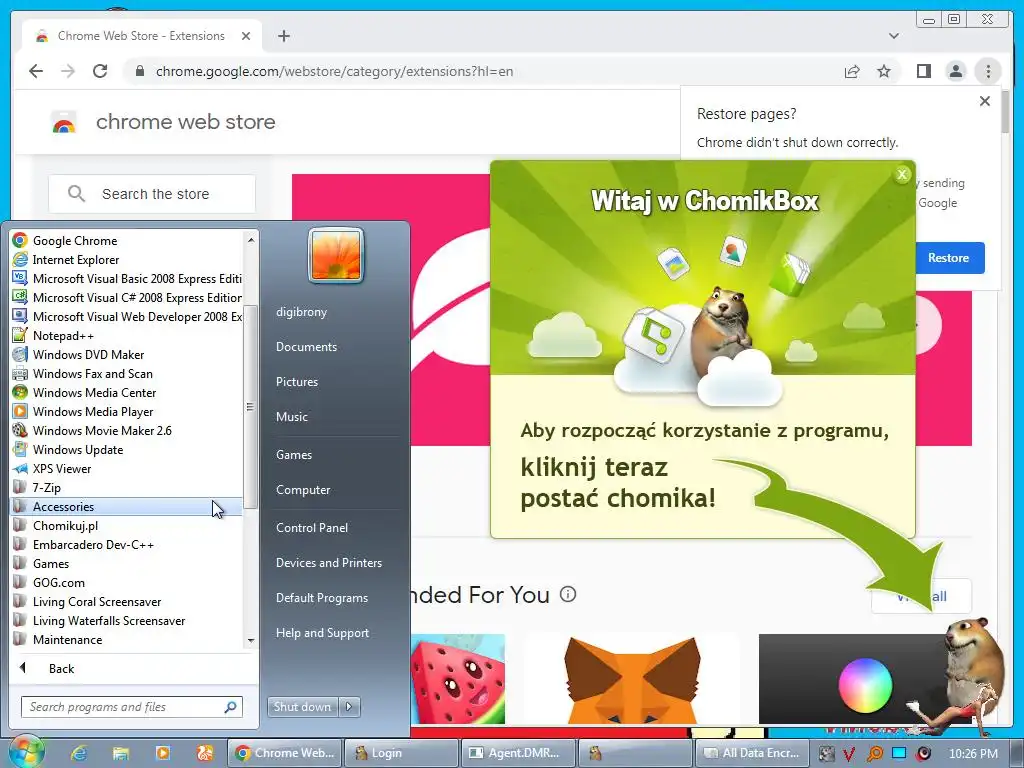1024x768 pixels.
Task: Expand the Chomikuj.pl folder
Action: click(x=127, y=525)
